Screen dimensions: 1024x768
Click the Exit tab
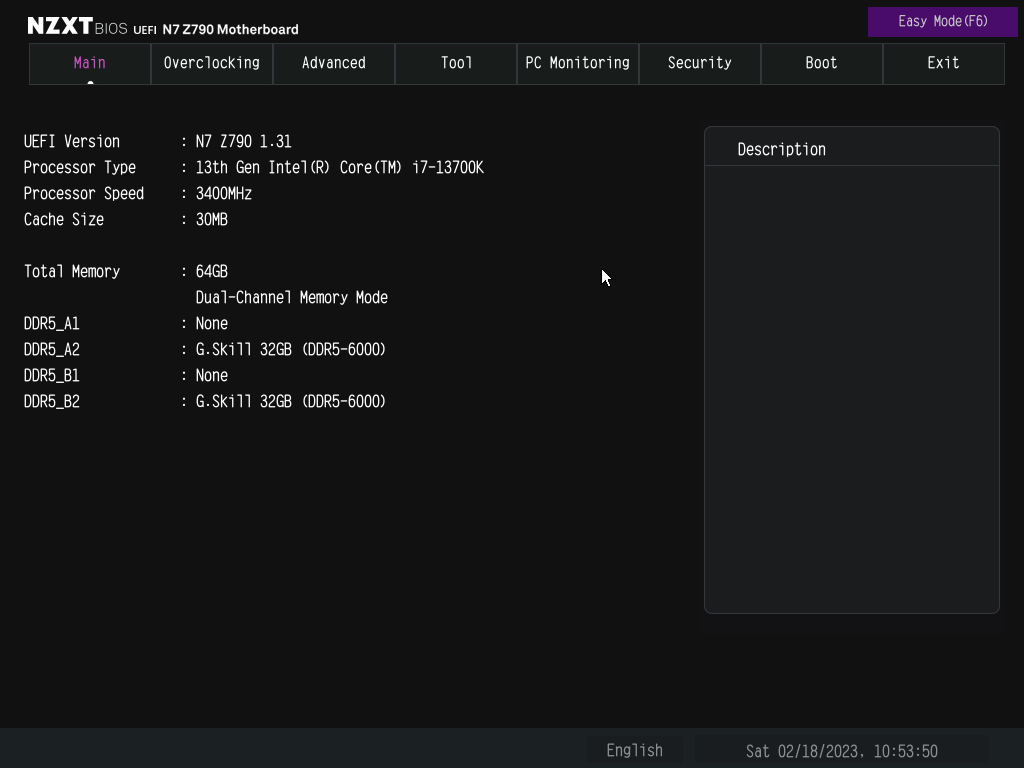(943, 63)
